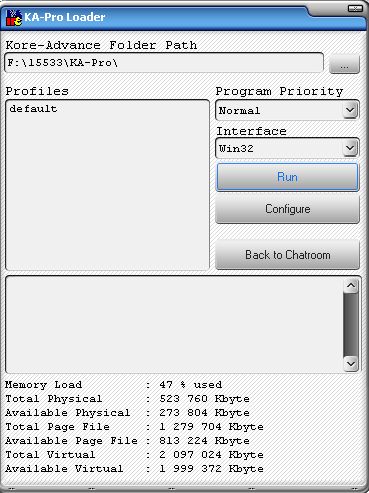Click the Available Page File 813 224 line

click(x=127, y=441)
